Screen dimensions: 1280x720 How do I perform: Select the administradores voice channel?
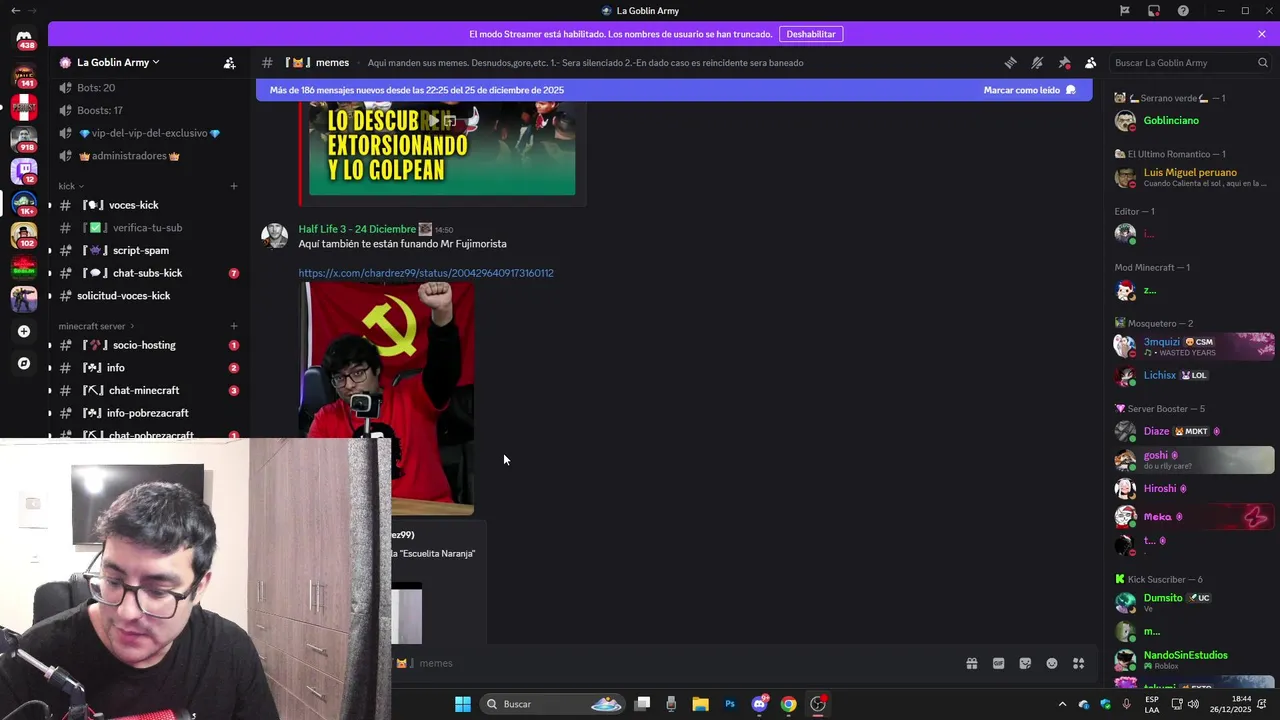click(x=149, y=156)
